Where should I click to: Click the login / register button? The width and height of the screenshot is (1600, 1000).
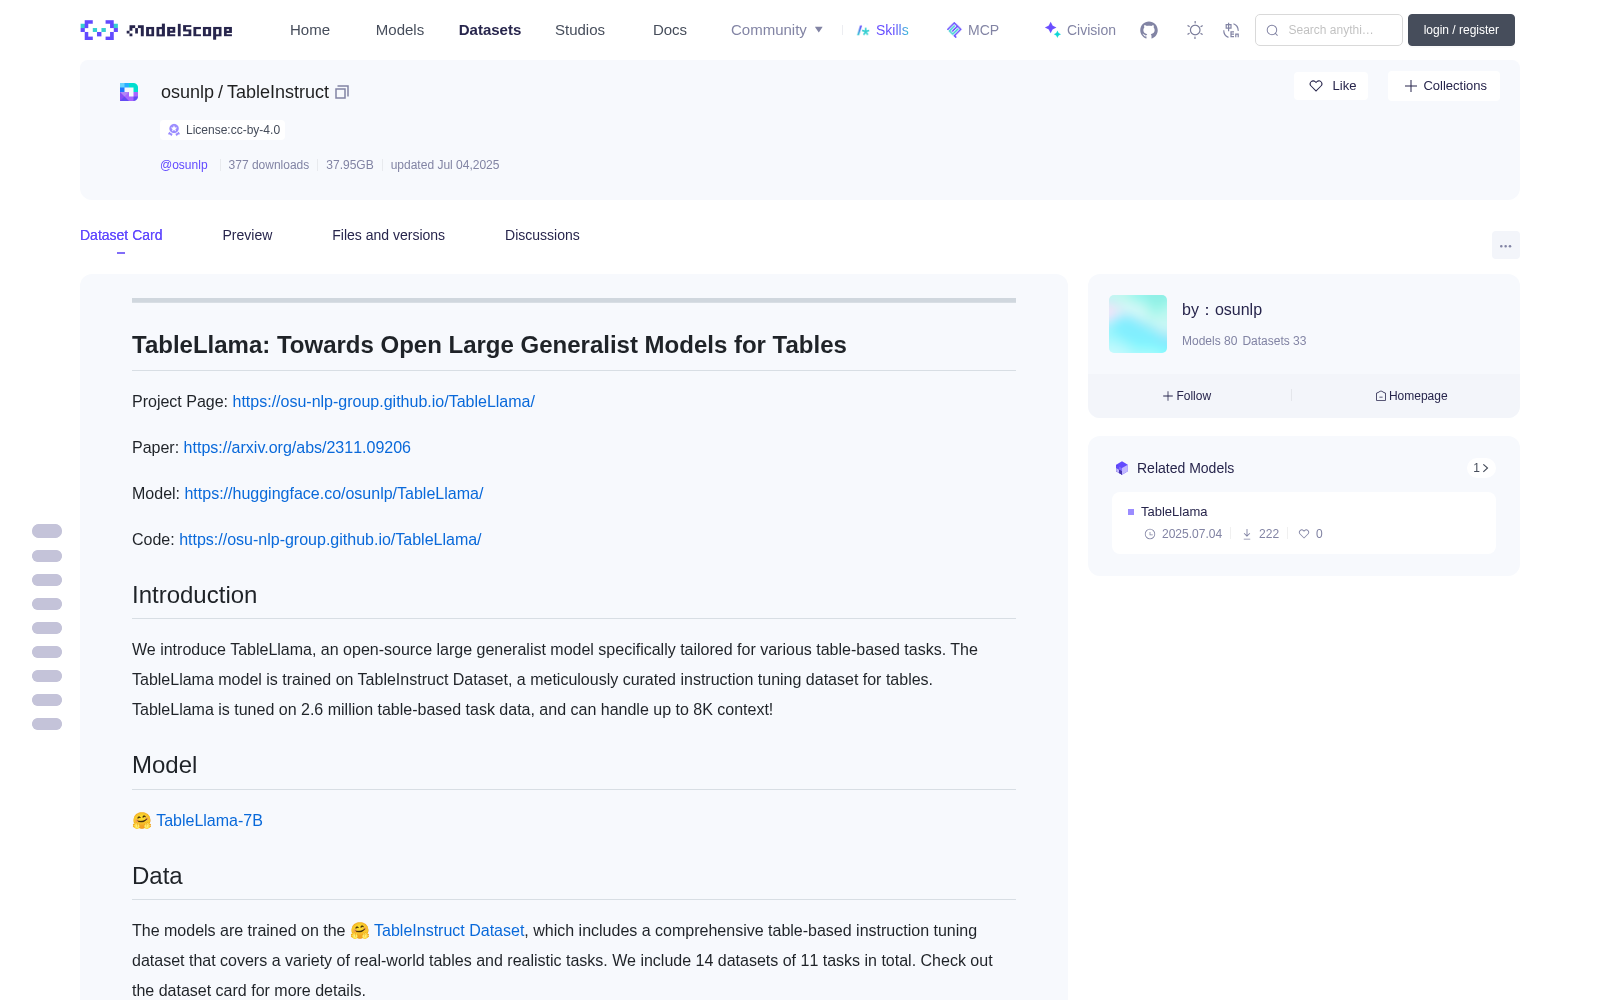point(1461,30)
